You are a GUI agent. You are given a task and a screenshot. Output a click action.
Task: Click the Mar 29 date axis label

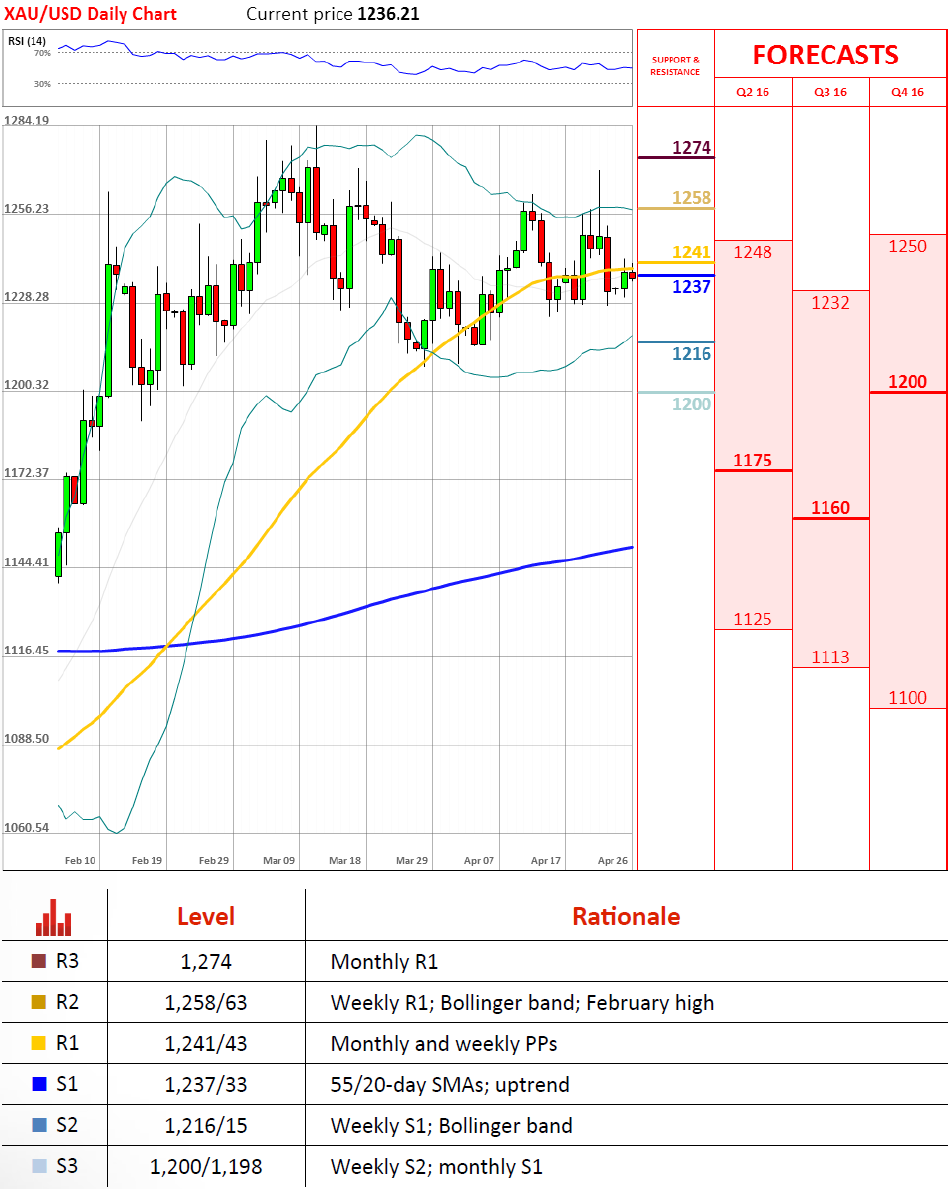412,861
